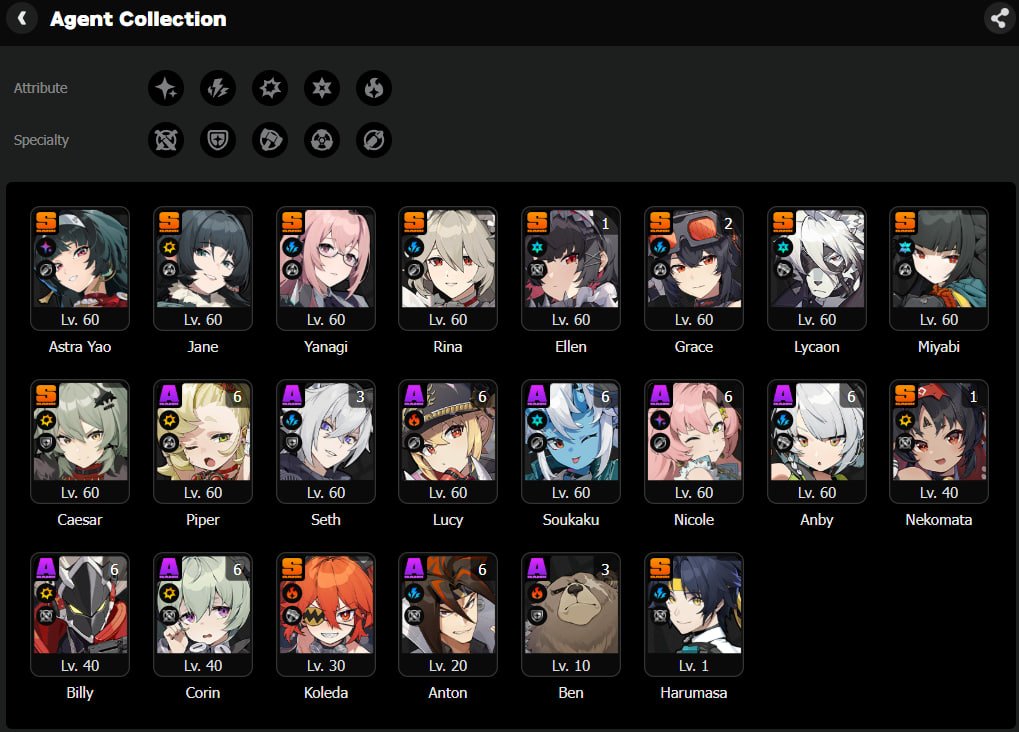Go back using the left arrow

(22, 18)
